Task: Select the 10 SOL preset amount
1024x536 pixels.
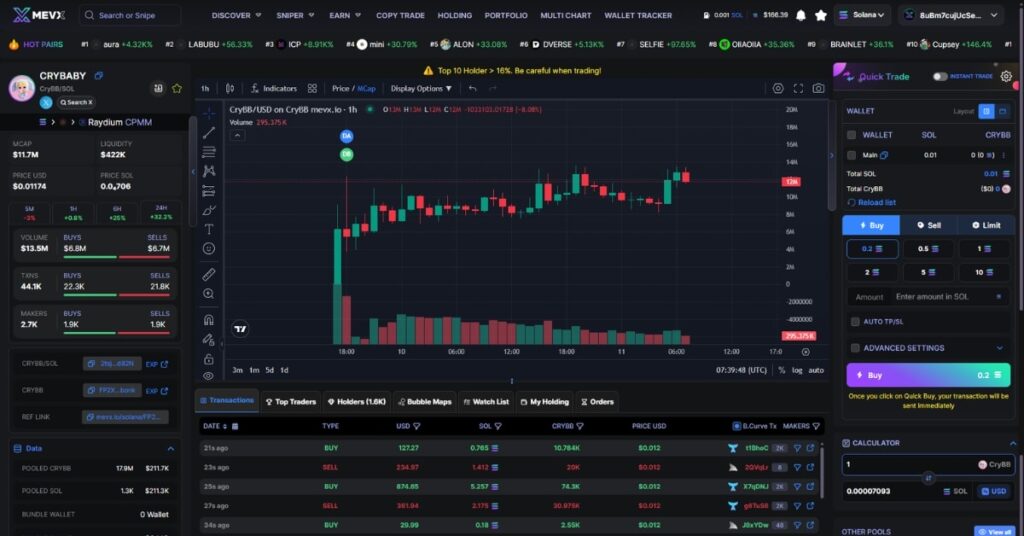Action: coord(984,272)
